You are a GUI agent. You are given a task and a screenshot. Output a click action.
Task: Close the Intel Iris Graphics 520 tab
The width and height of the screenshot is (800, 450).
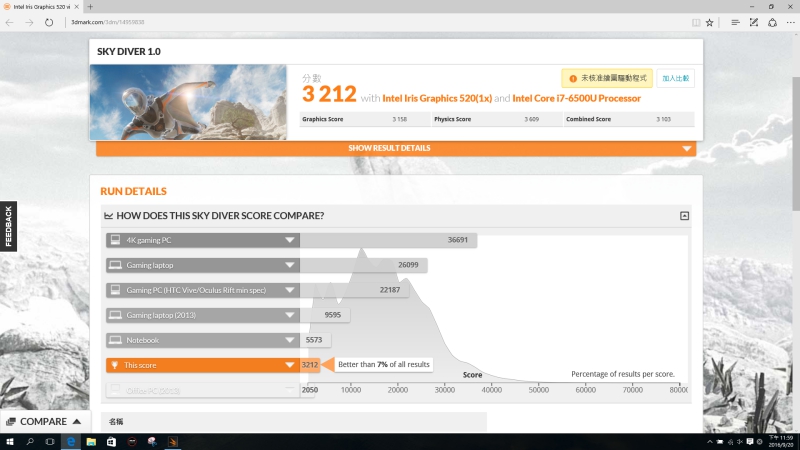(x=77, y=7)
